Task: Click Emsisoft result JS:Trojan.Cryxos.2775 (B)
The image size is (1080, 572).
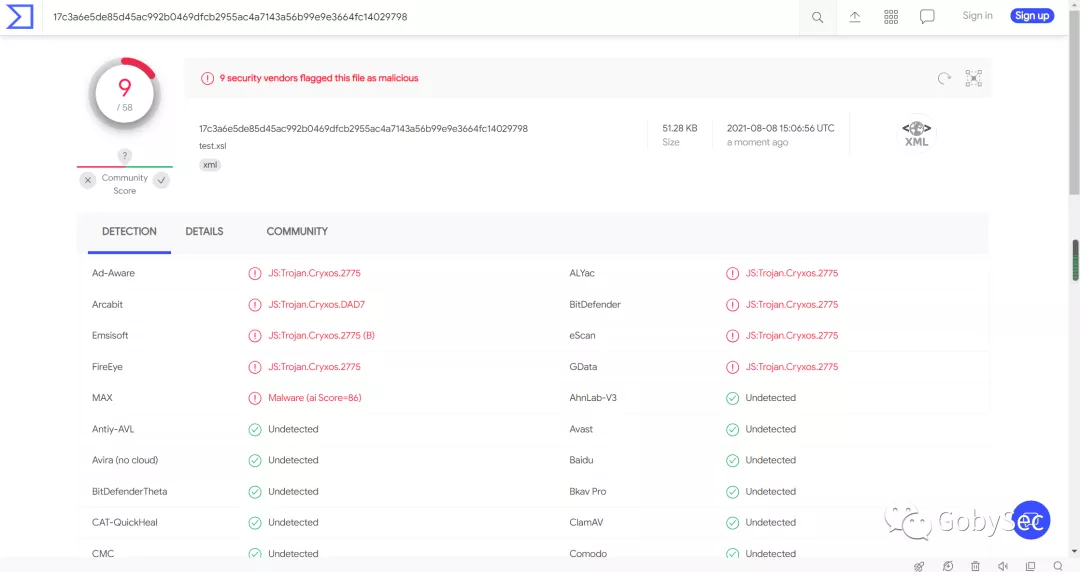Action: tap(321, 336)
